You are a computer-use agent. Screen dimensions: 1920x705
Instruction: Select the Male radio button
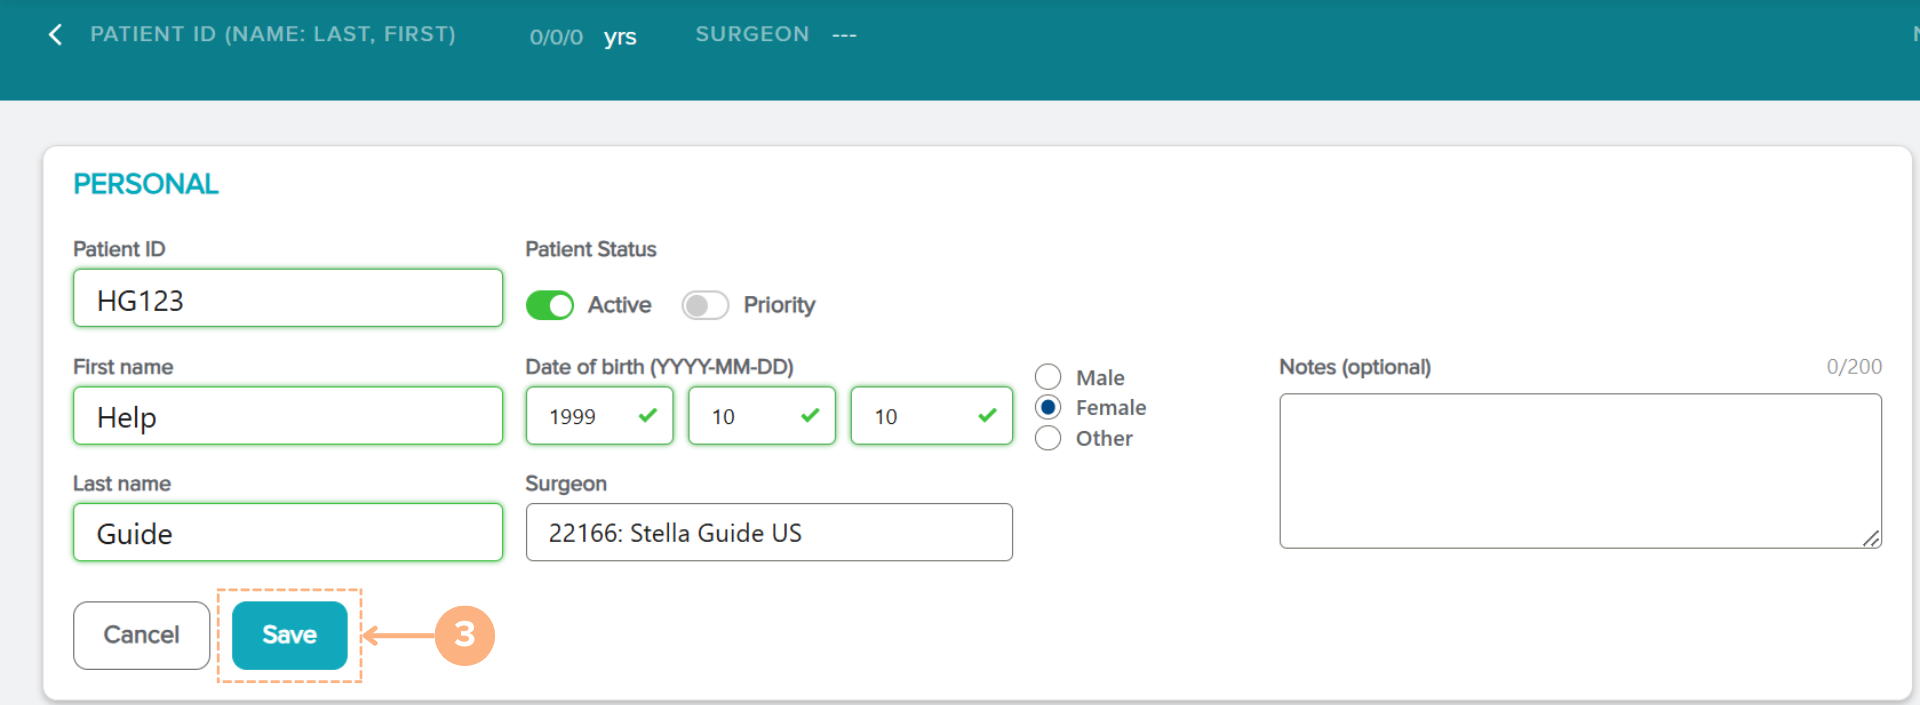(1048, 377)
